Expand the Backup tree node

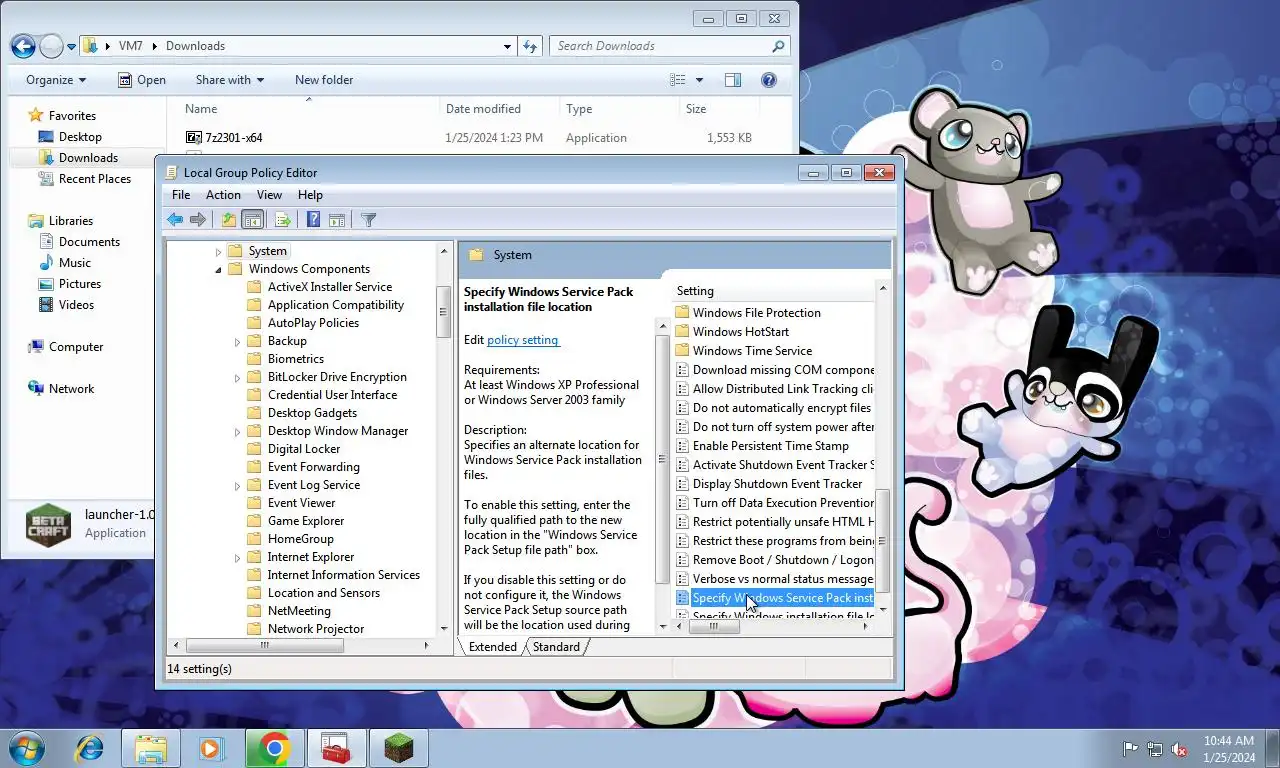pos(238,342)
